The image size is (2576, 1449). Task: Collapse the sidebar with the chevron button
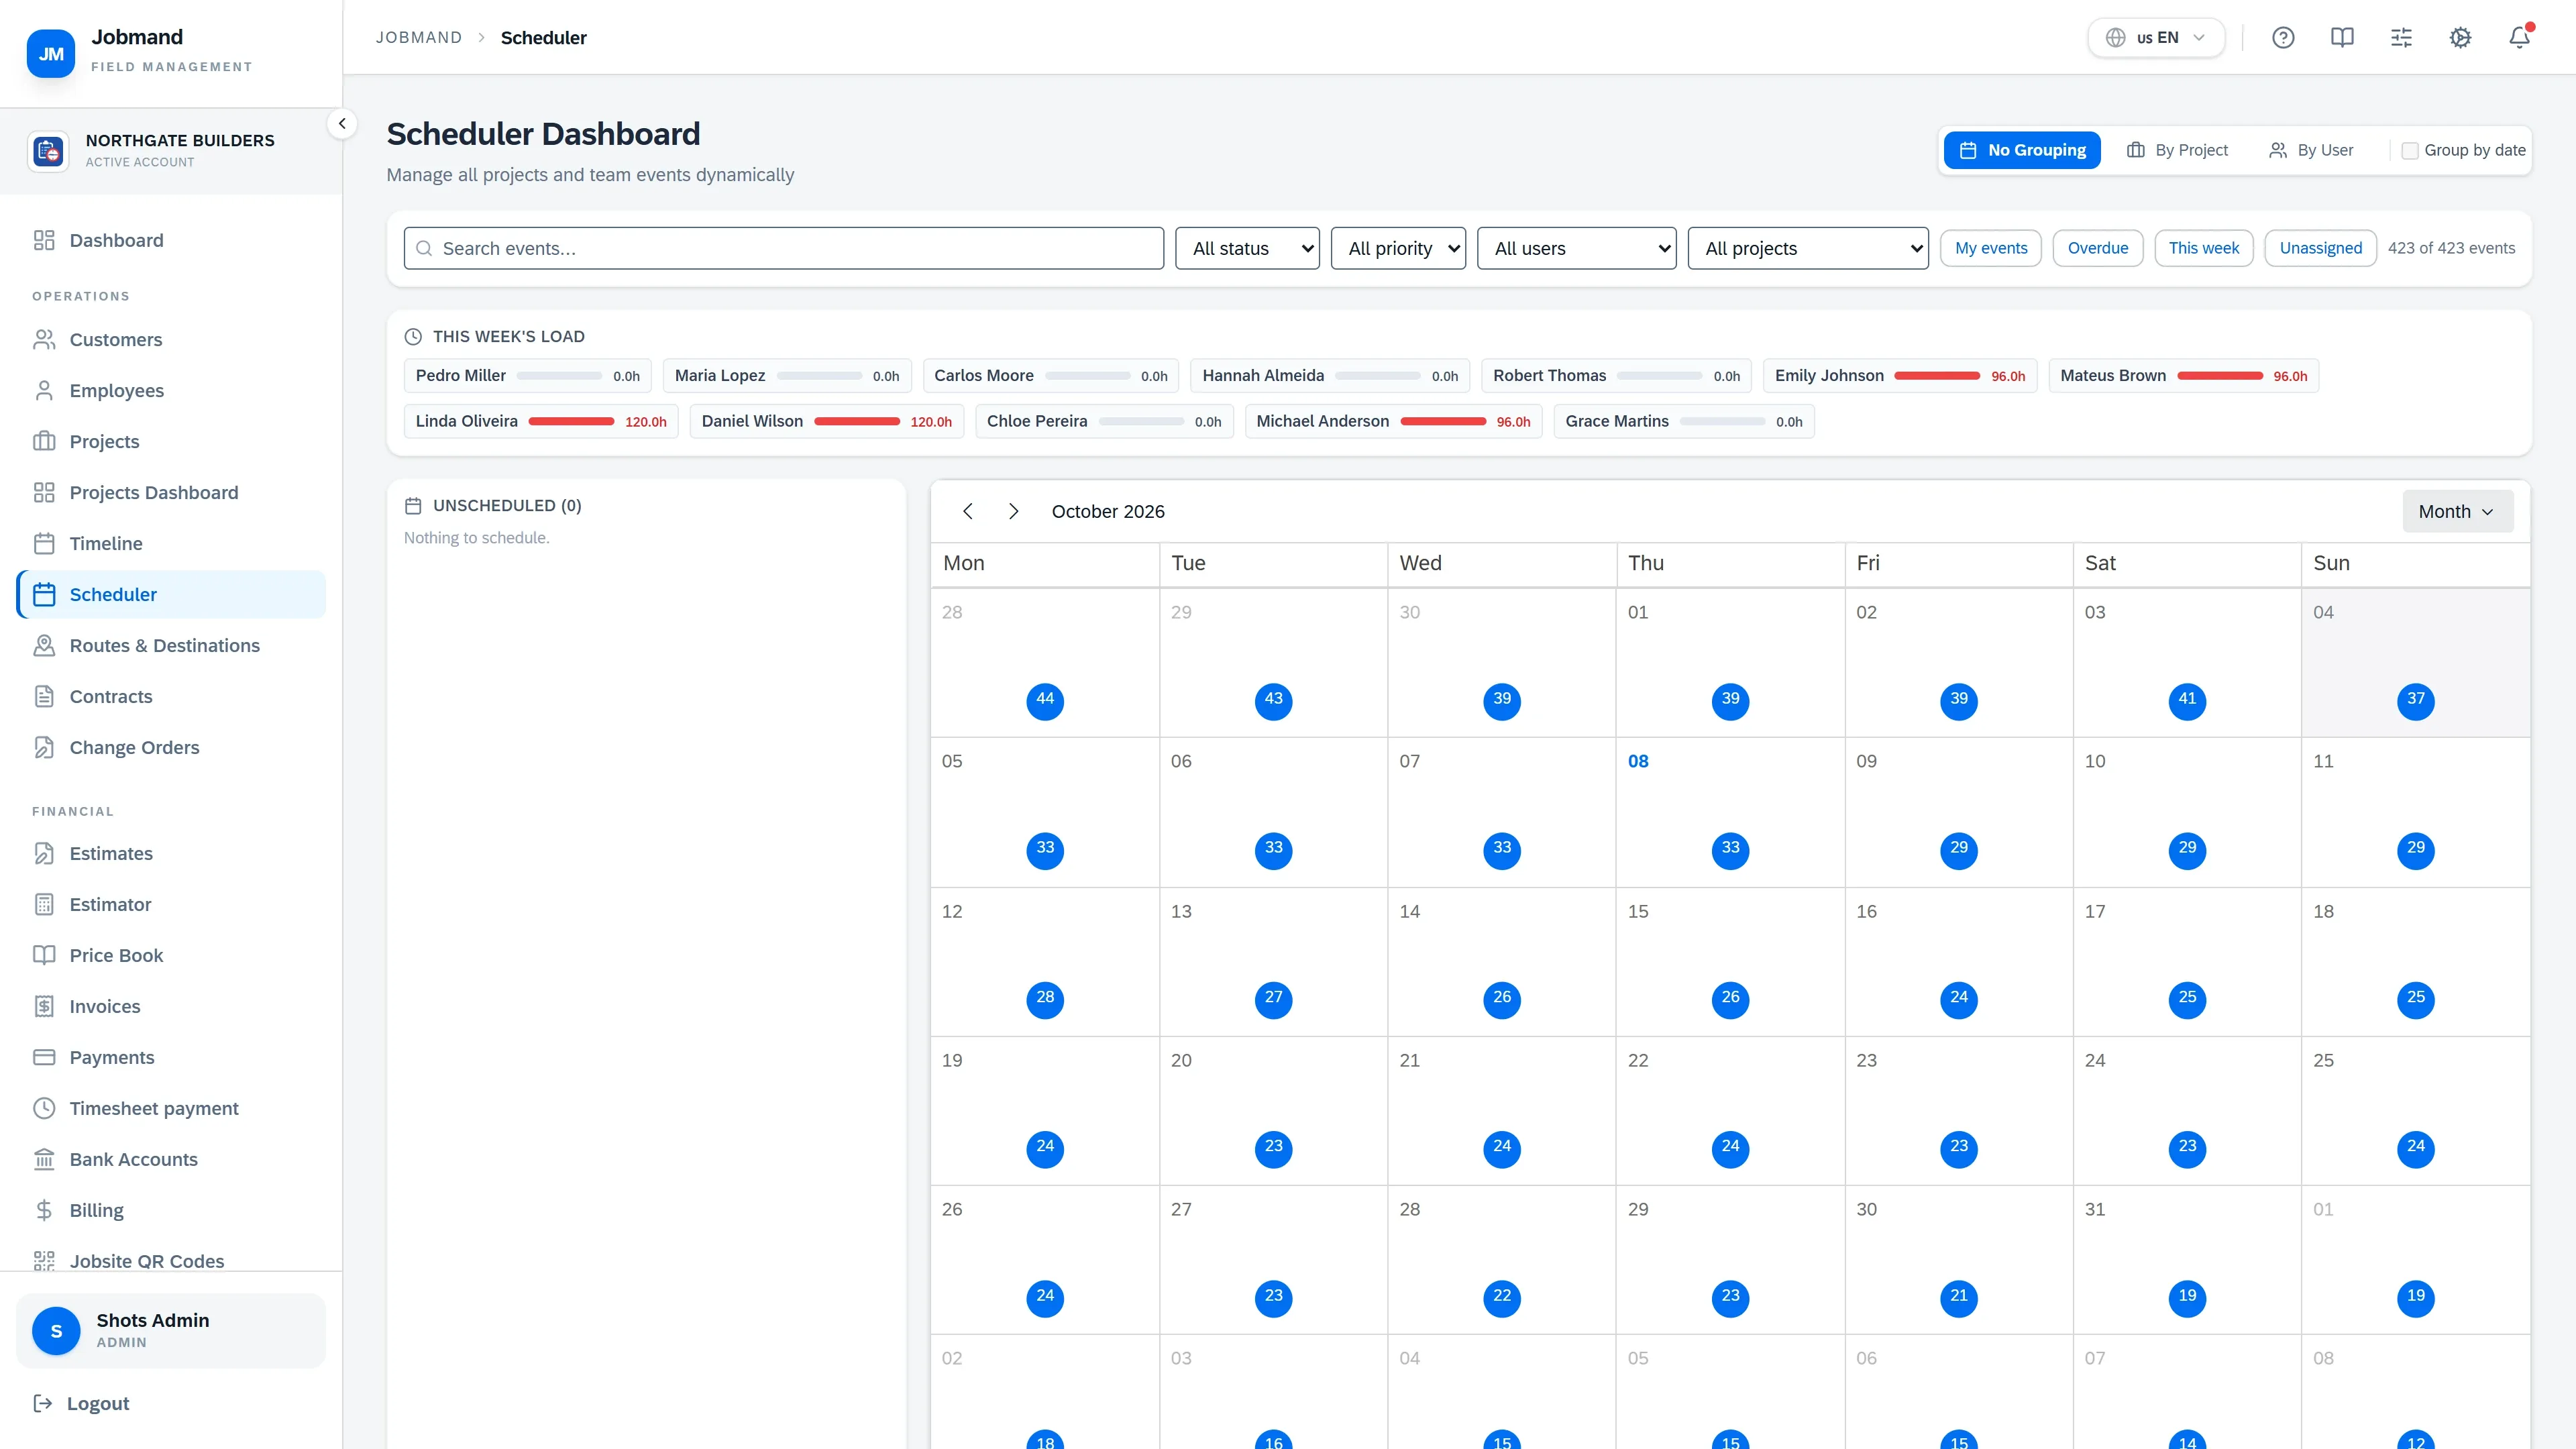342,124
